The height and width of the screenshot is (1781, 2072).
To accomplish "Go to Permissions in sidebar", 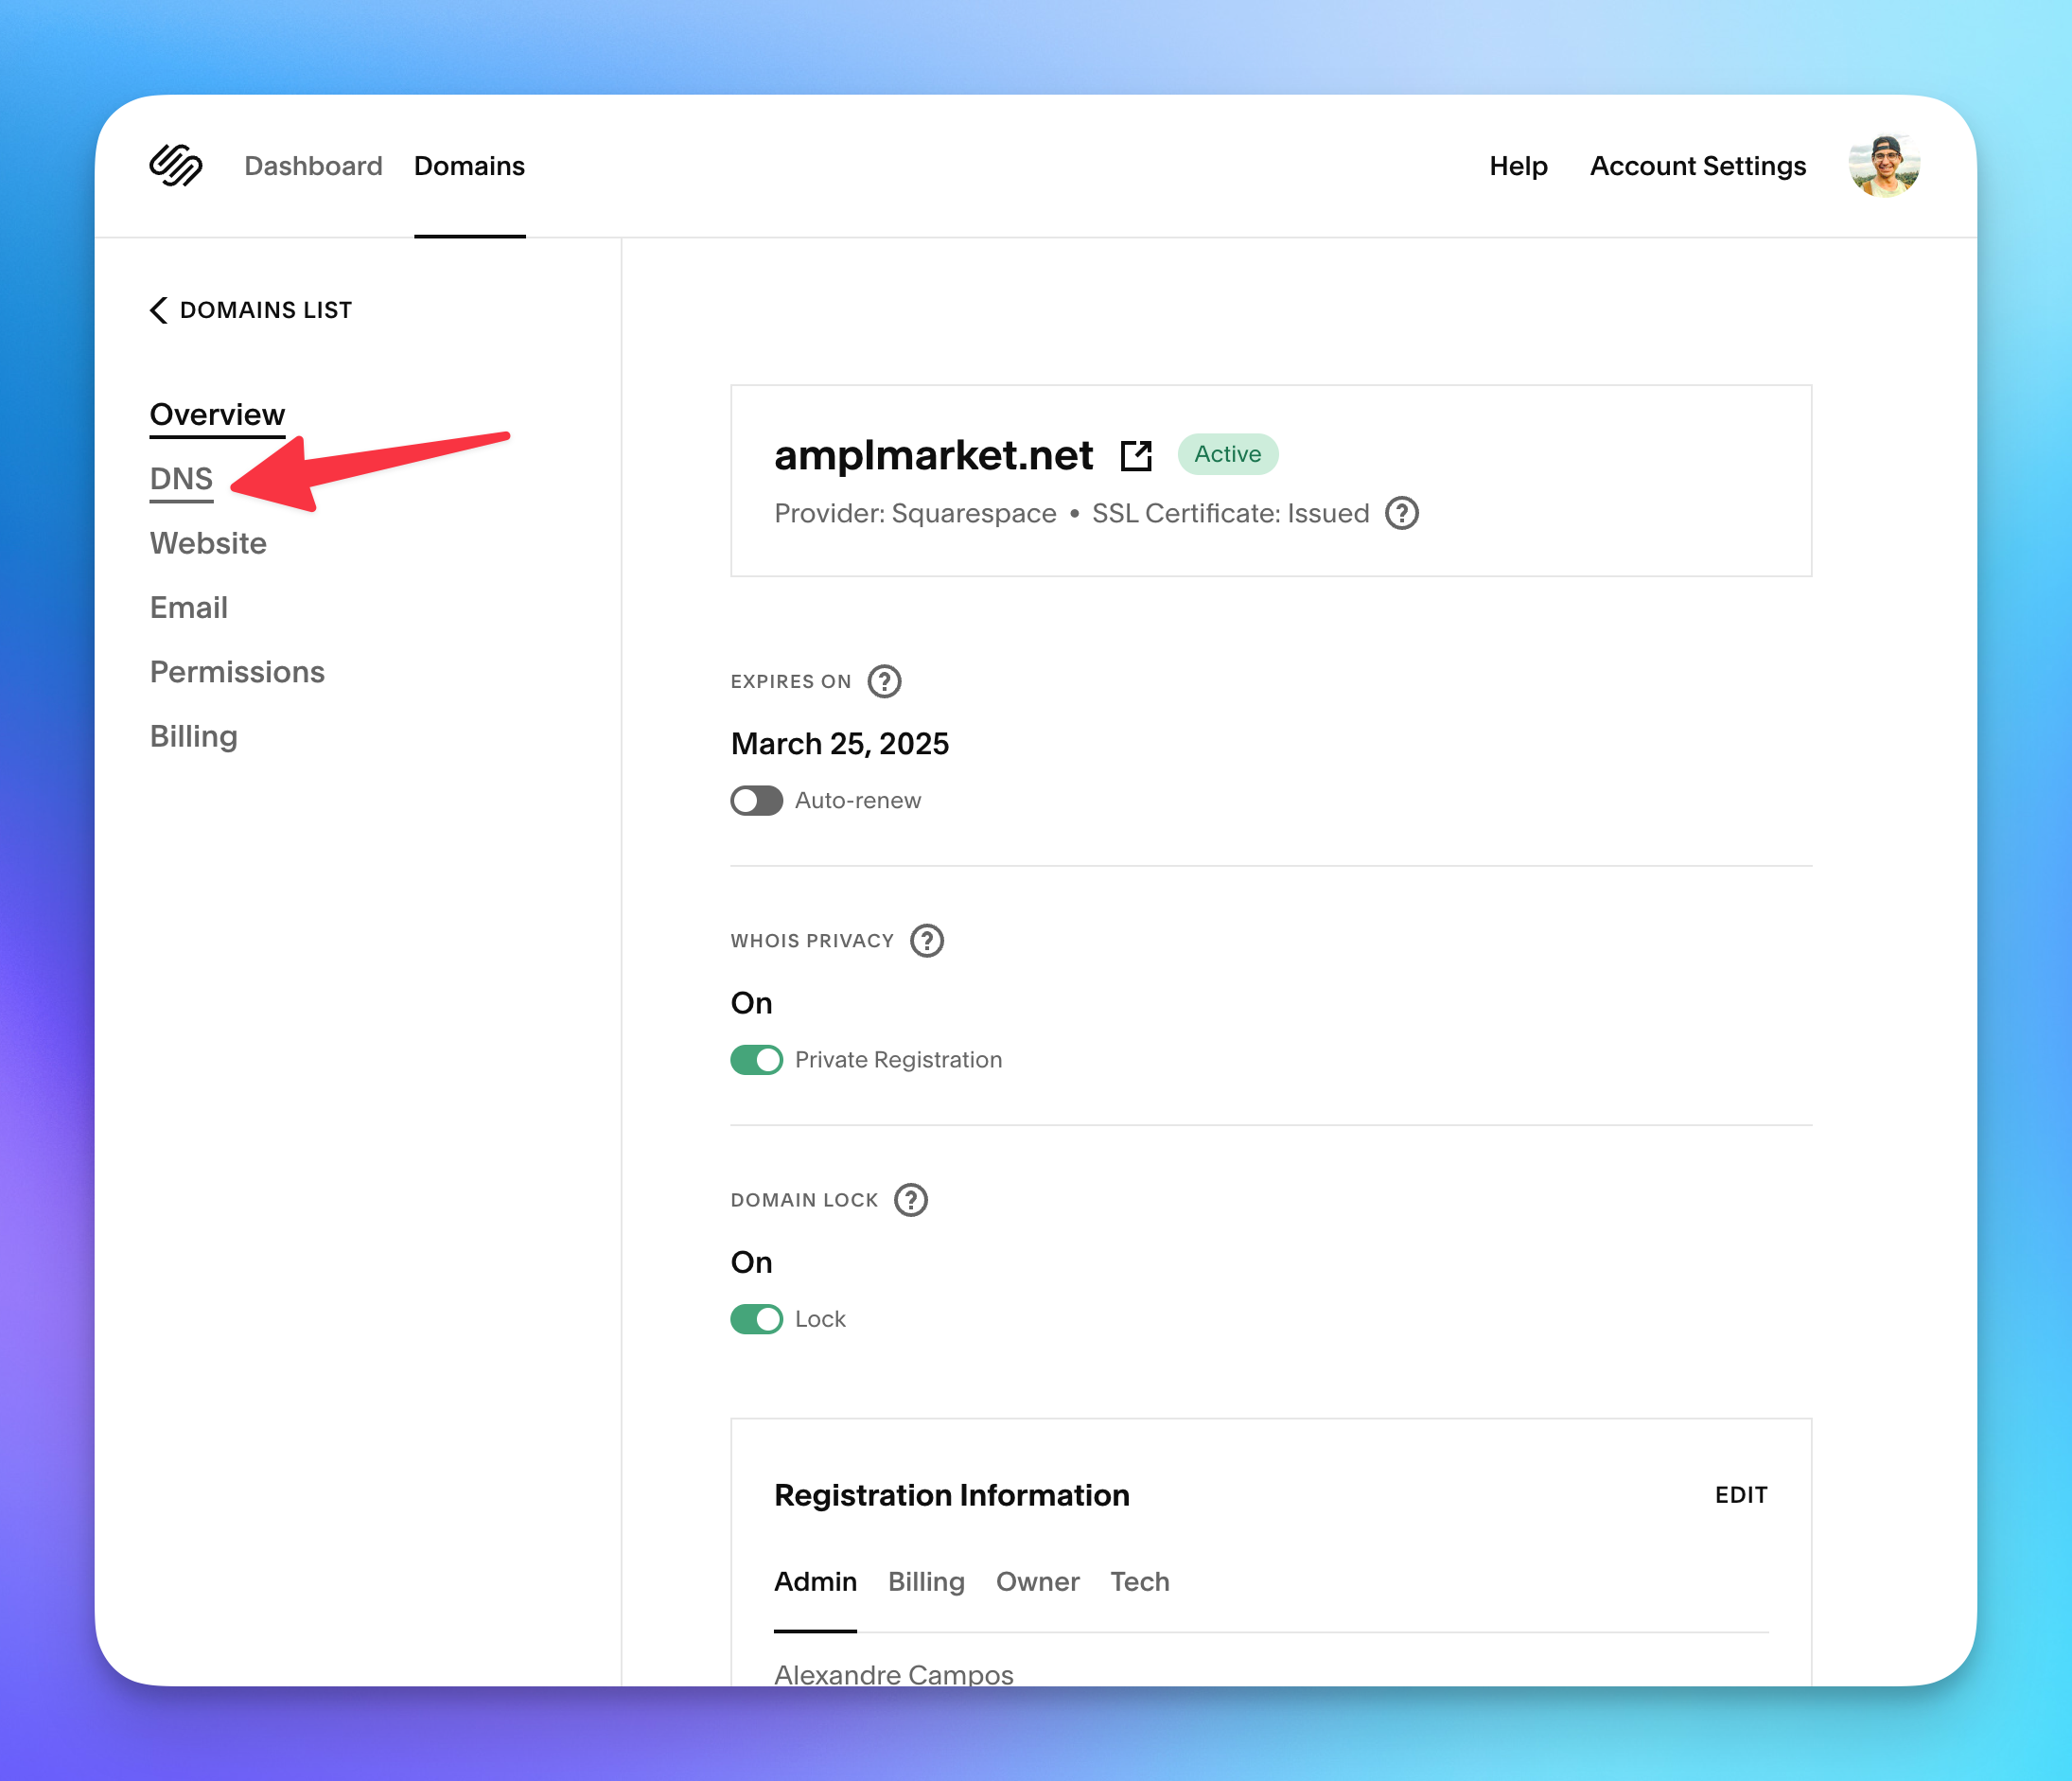I will (x=237, y=672).
